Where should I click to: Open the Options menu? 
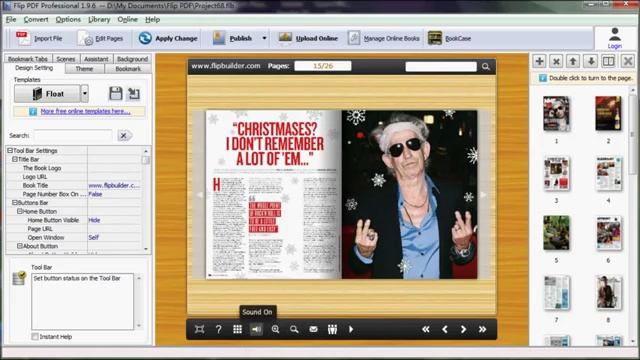68,20
